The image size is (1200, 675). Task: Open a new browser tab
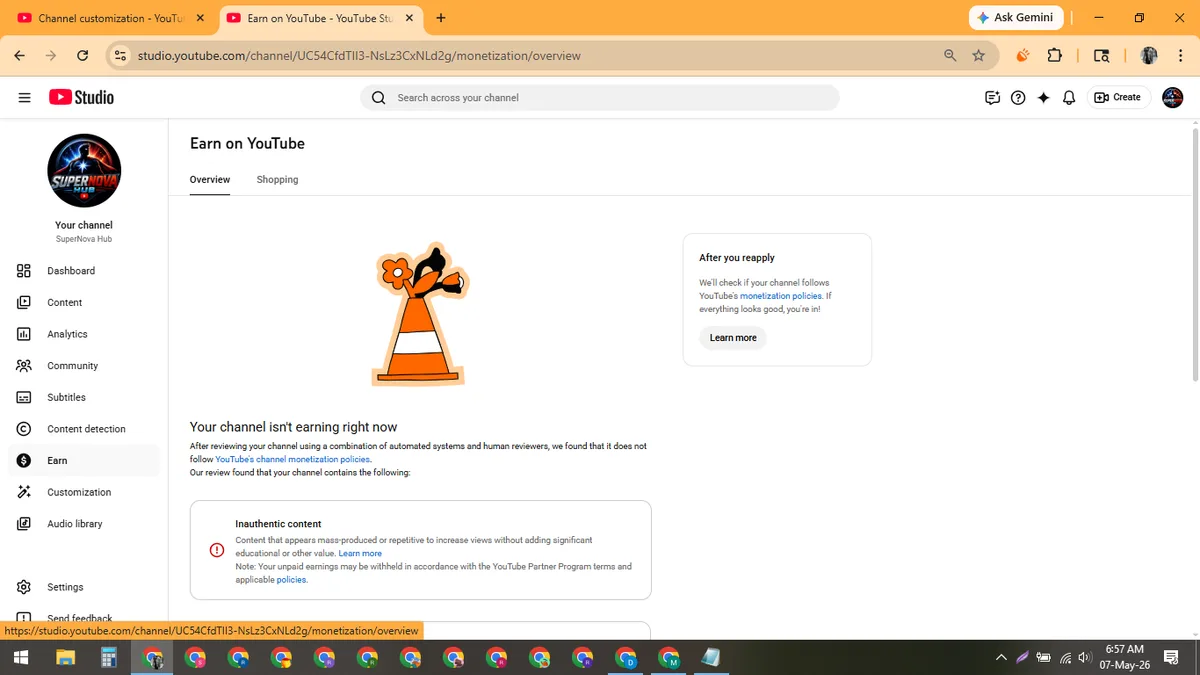pyautogui.click(x=441, y=18)
